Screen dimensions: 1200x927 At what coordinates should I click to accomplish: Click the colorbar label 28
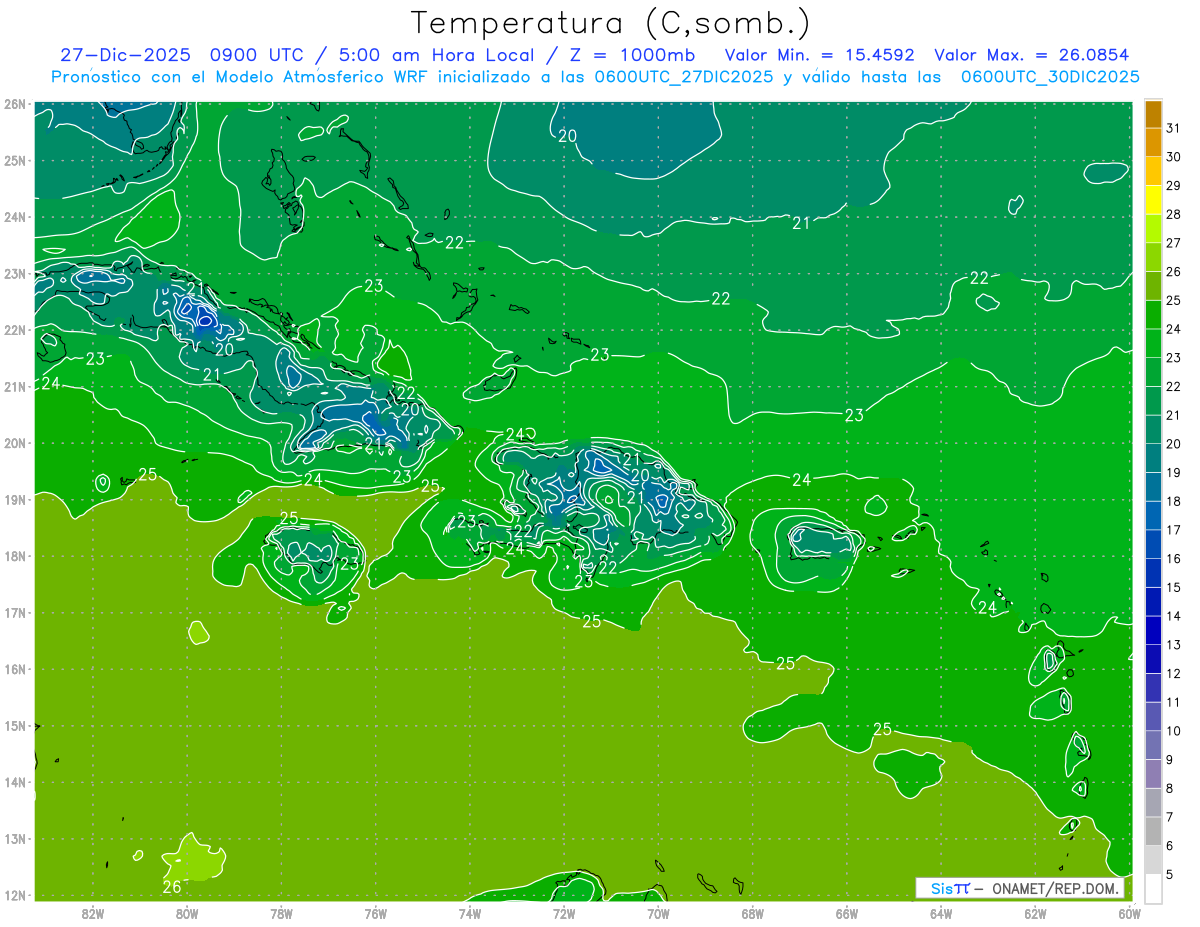(1174, 214)
